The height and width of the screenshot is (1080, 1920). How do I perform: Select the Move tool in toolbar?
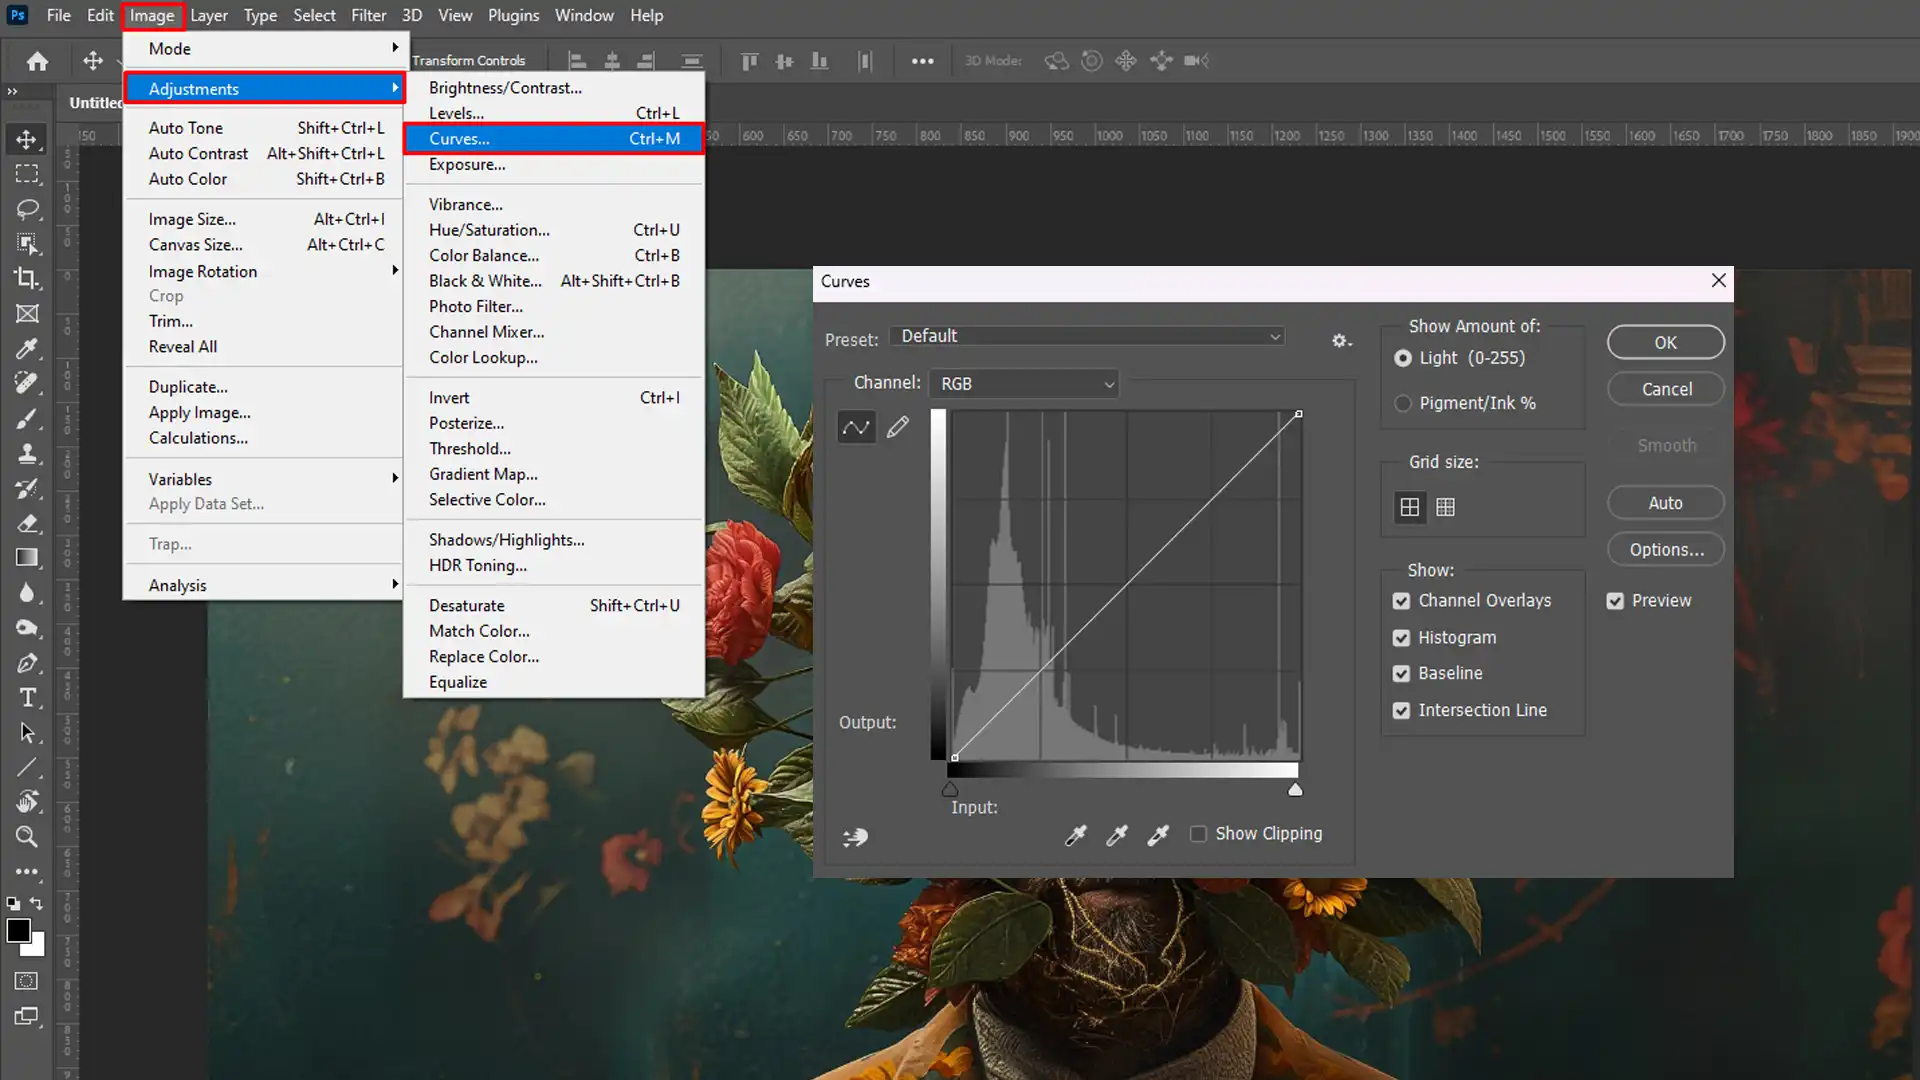pos(27,139)
